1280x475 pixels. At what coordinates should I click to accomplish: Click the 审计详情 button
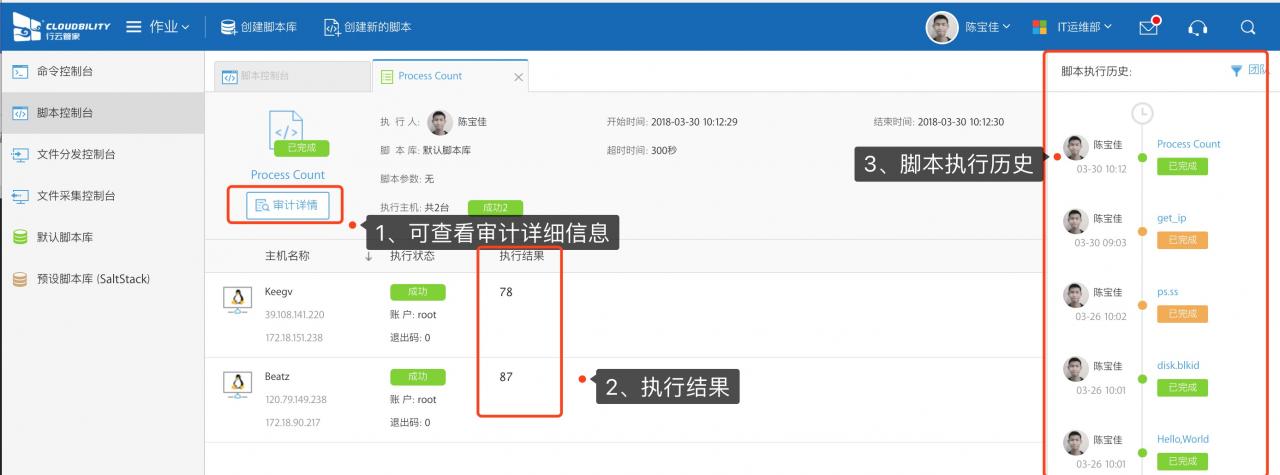pyautogui.click(x=286, y=205)
